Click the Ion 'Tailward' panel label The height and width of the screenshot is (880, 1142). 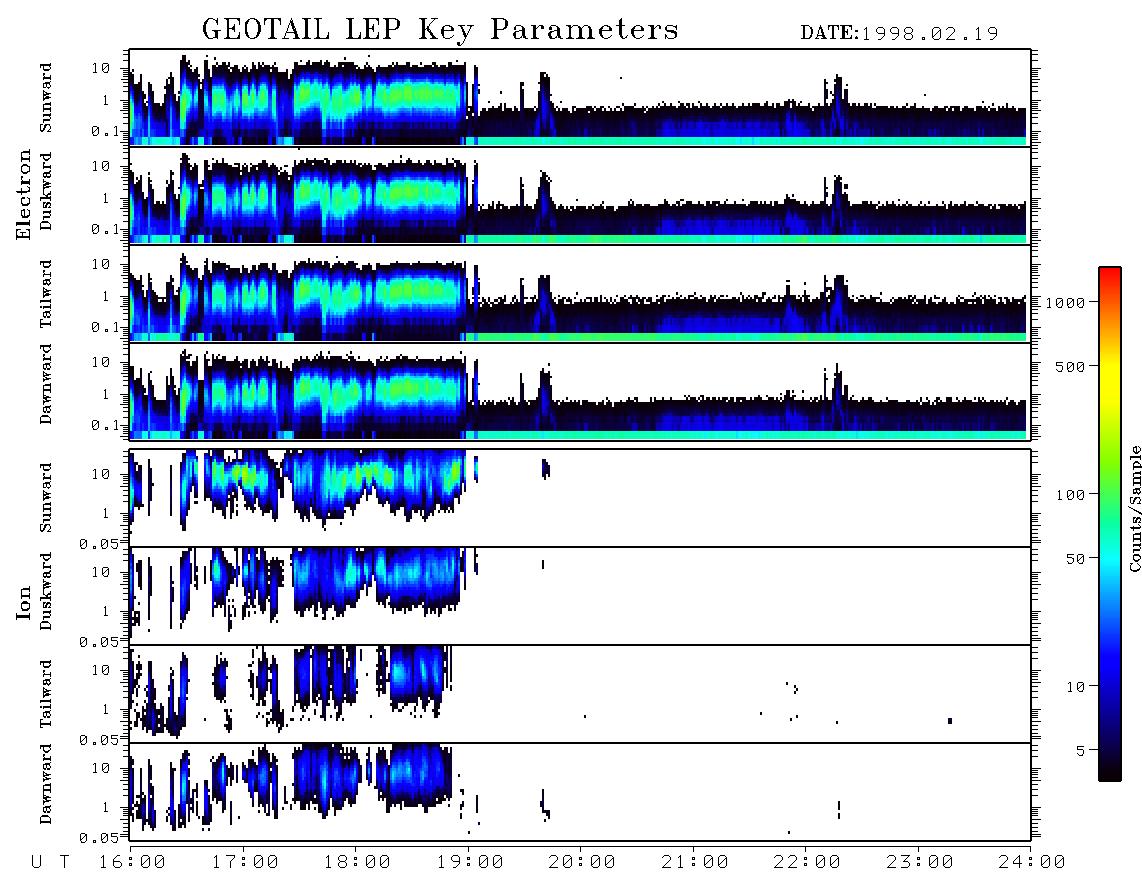pos(46,694)
